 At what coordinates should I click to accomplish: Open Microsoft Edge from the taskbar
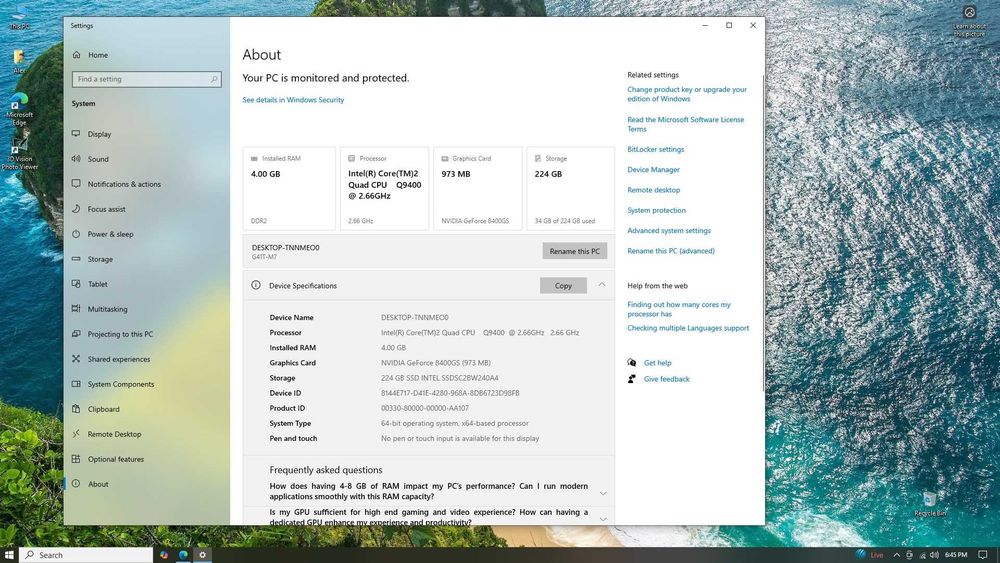click(183, 555)
